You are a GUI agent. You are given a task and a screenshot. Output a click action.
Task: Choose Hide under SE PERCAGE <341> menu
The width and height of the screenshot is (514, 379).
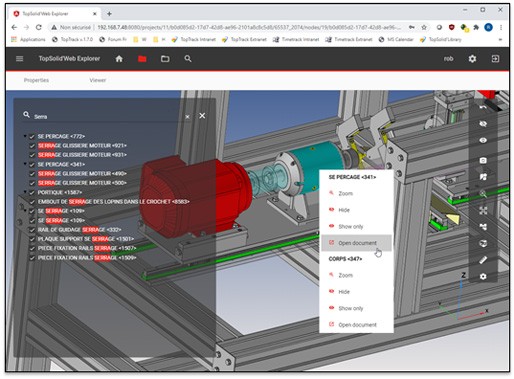click(x=356, y=210)
